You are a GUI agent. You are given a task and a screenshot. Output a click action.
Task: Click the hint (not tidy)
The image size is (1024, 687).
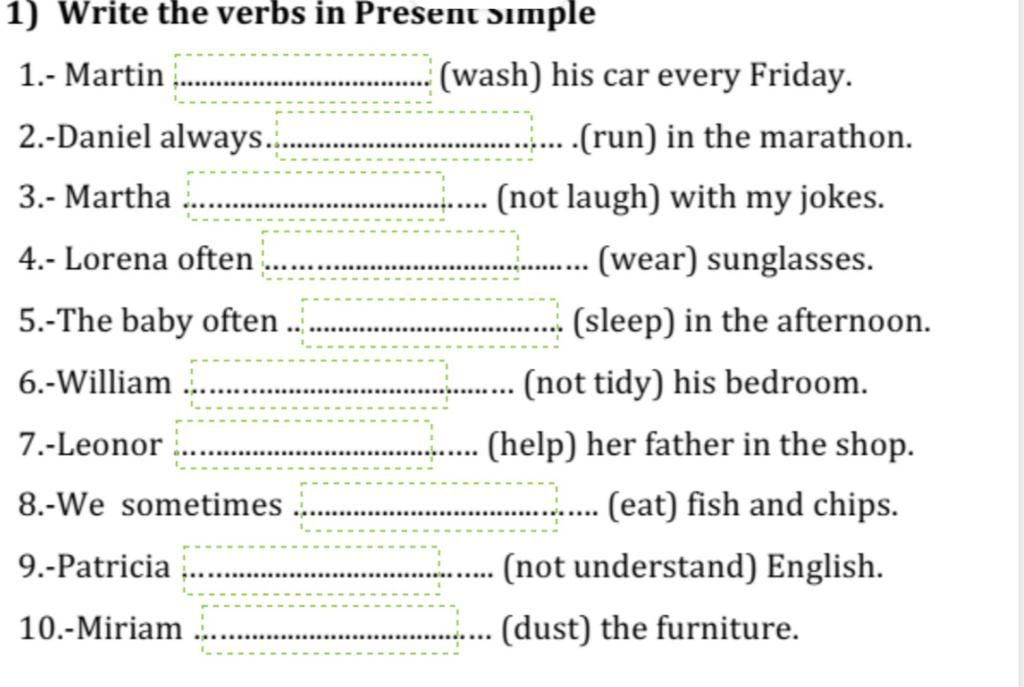tap(594, 383)
